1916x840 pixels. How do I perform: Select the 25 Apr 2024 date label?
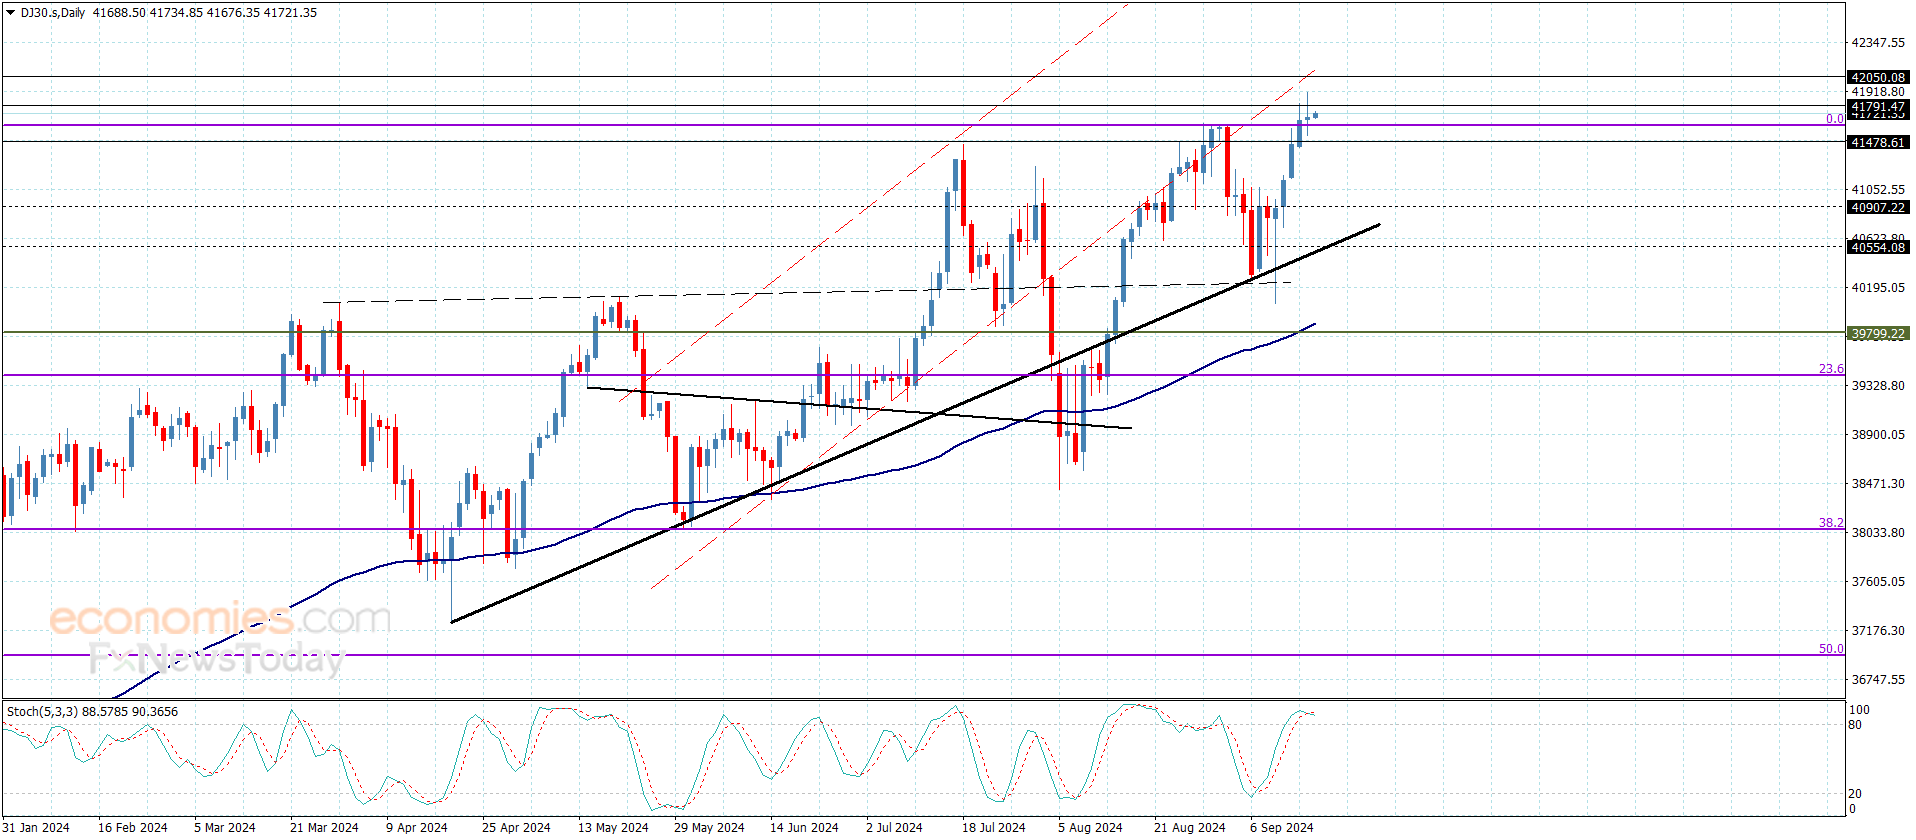[516, 828]
